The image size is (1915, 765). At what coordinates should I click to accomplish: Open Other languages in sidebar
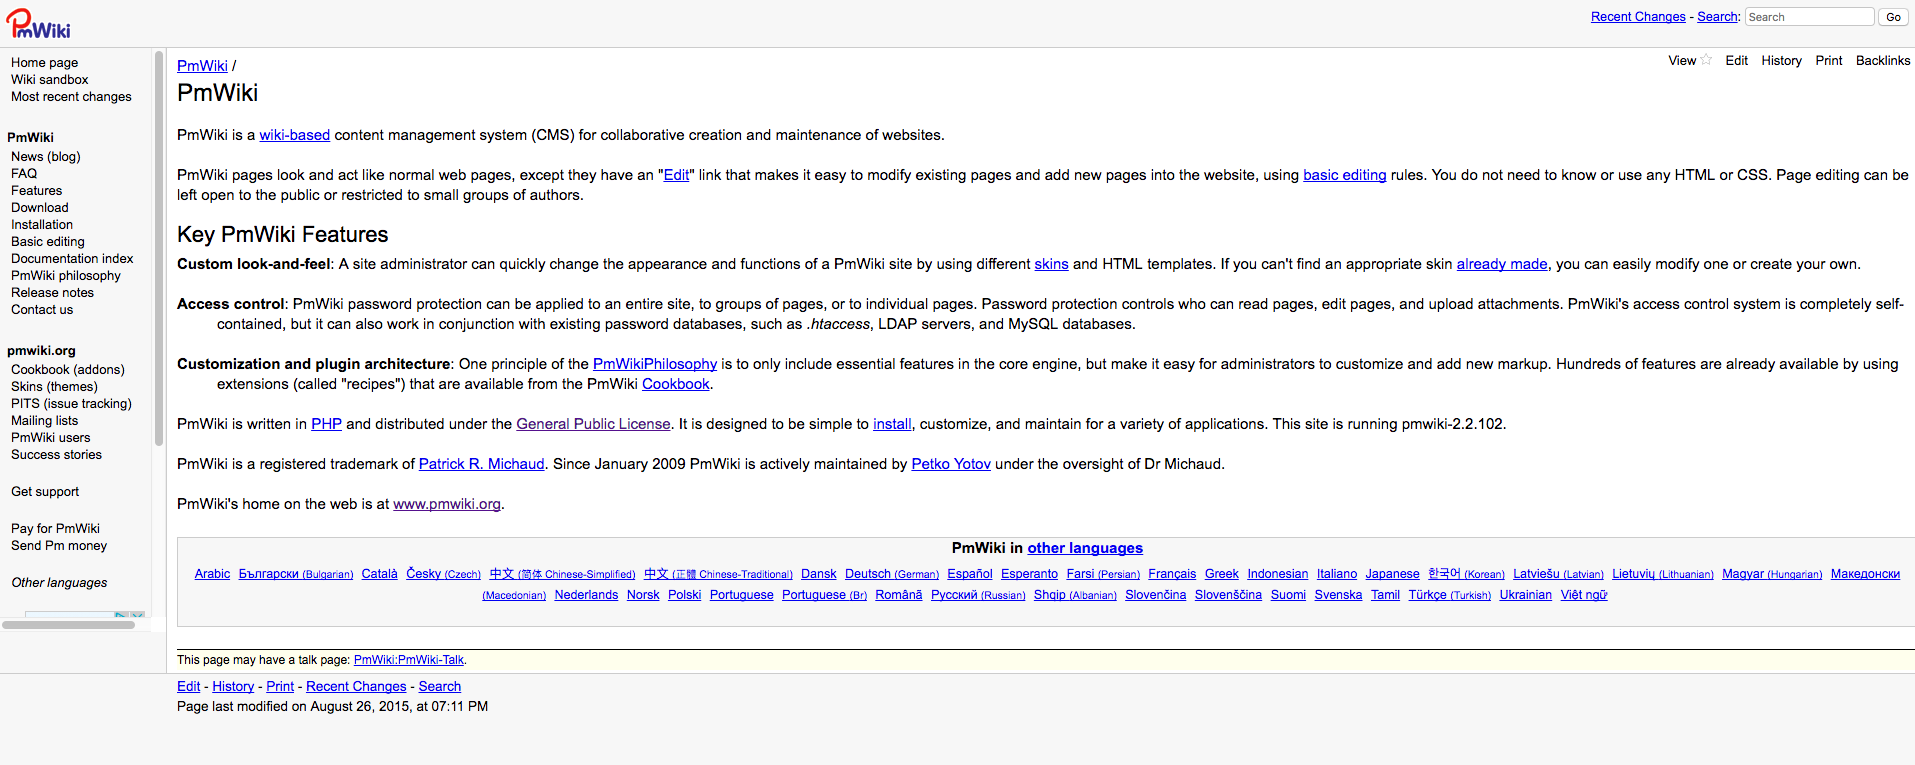[59, 583]
